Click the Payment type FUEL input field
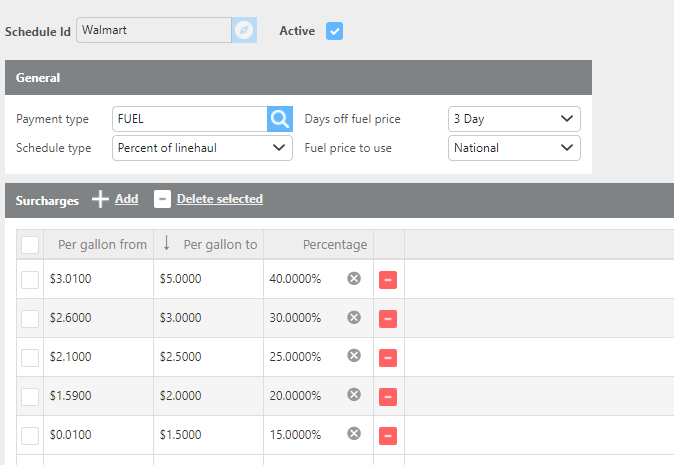 coord(189,119)
